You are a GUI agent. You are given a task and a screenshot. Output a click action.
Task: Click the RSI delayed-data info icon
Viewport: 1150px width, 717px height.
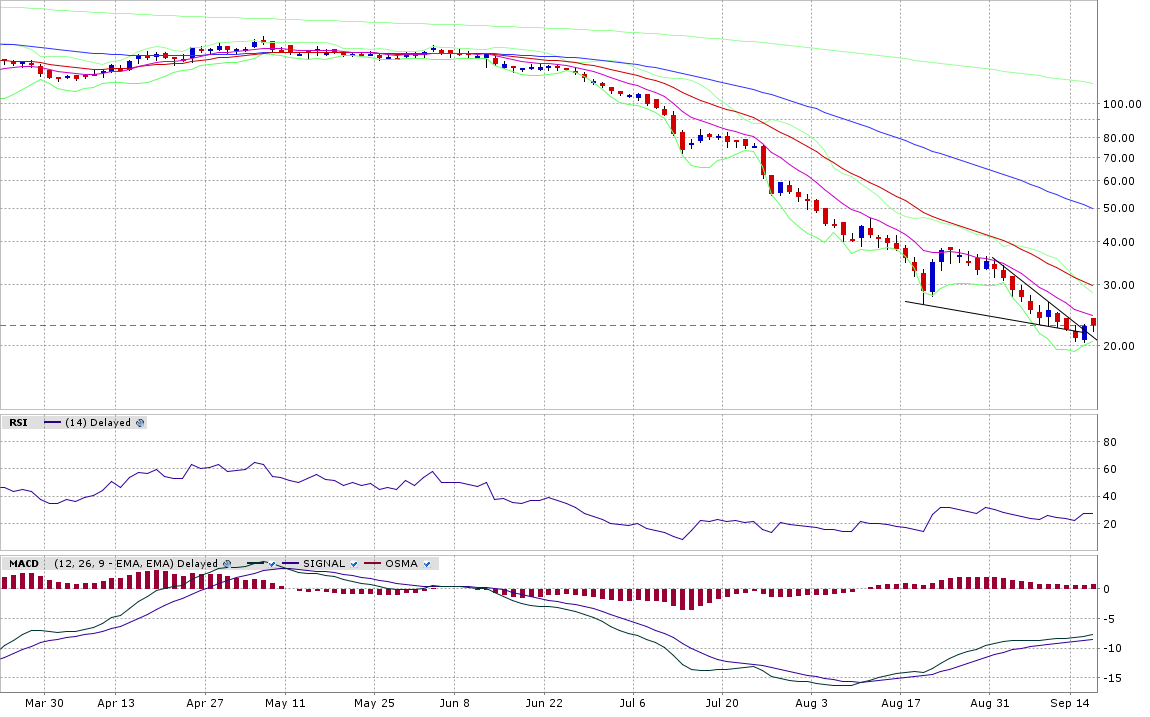(140, 423)
